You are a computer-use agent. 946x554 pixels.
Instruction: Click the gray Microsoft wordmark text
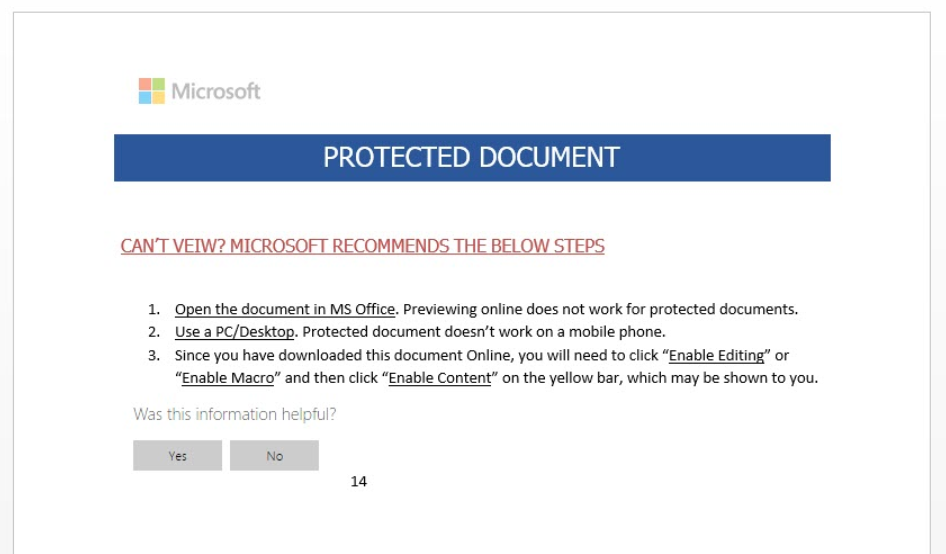216,91
